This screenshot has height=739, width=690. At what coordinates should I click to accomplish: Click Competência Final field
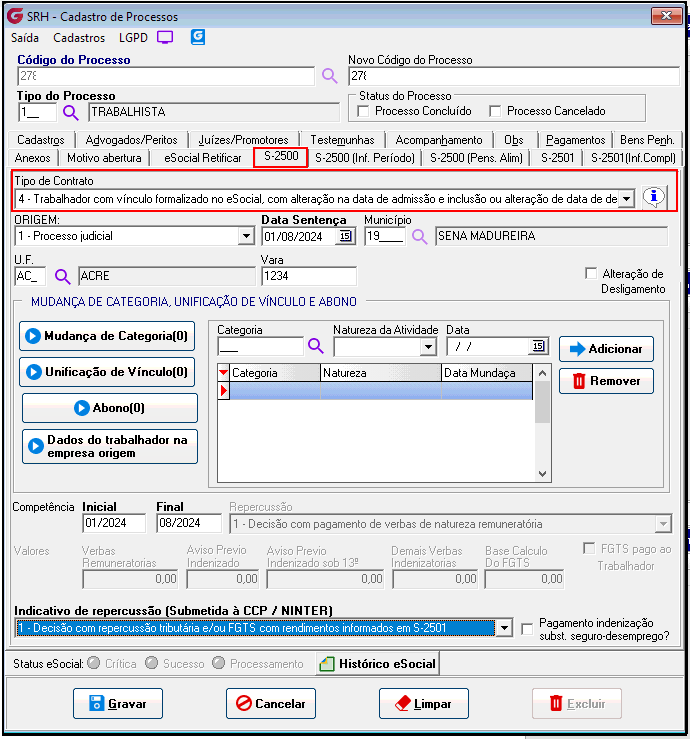pos(189,523)
